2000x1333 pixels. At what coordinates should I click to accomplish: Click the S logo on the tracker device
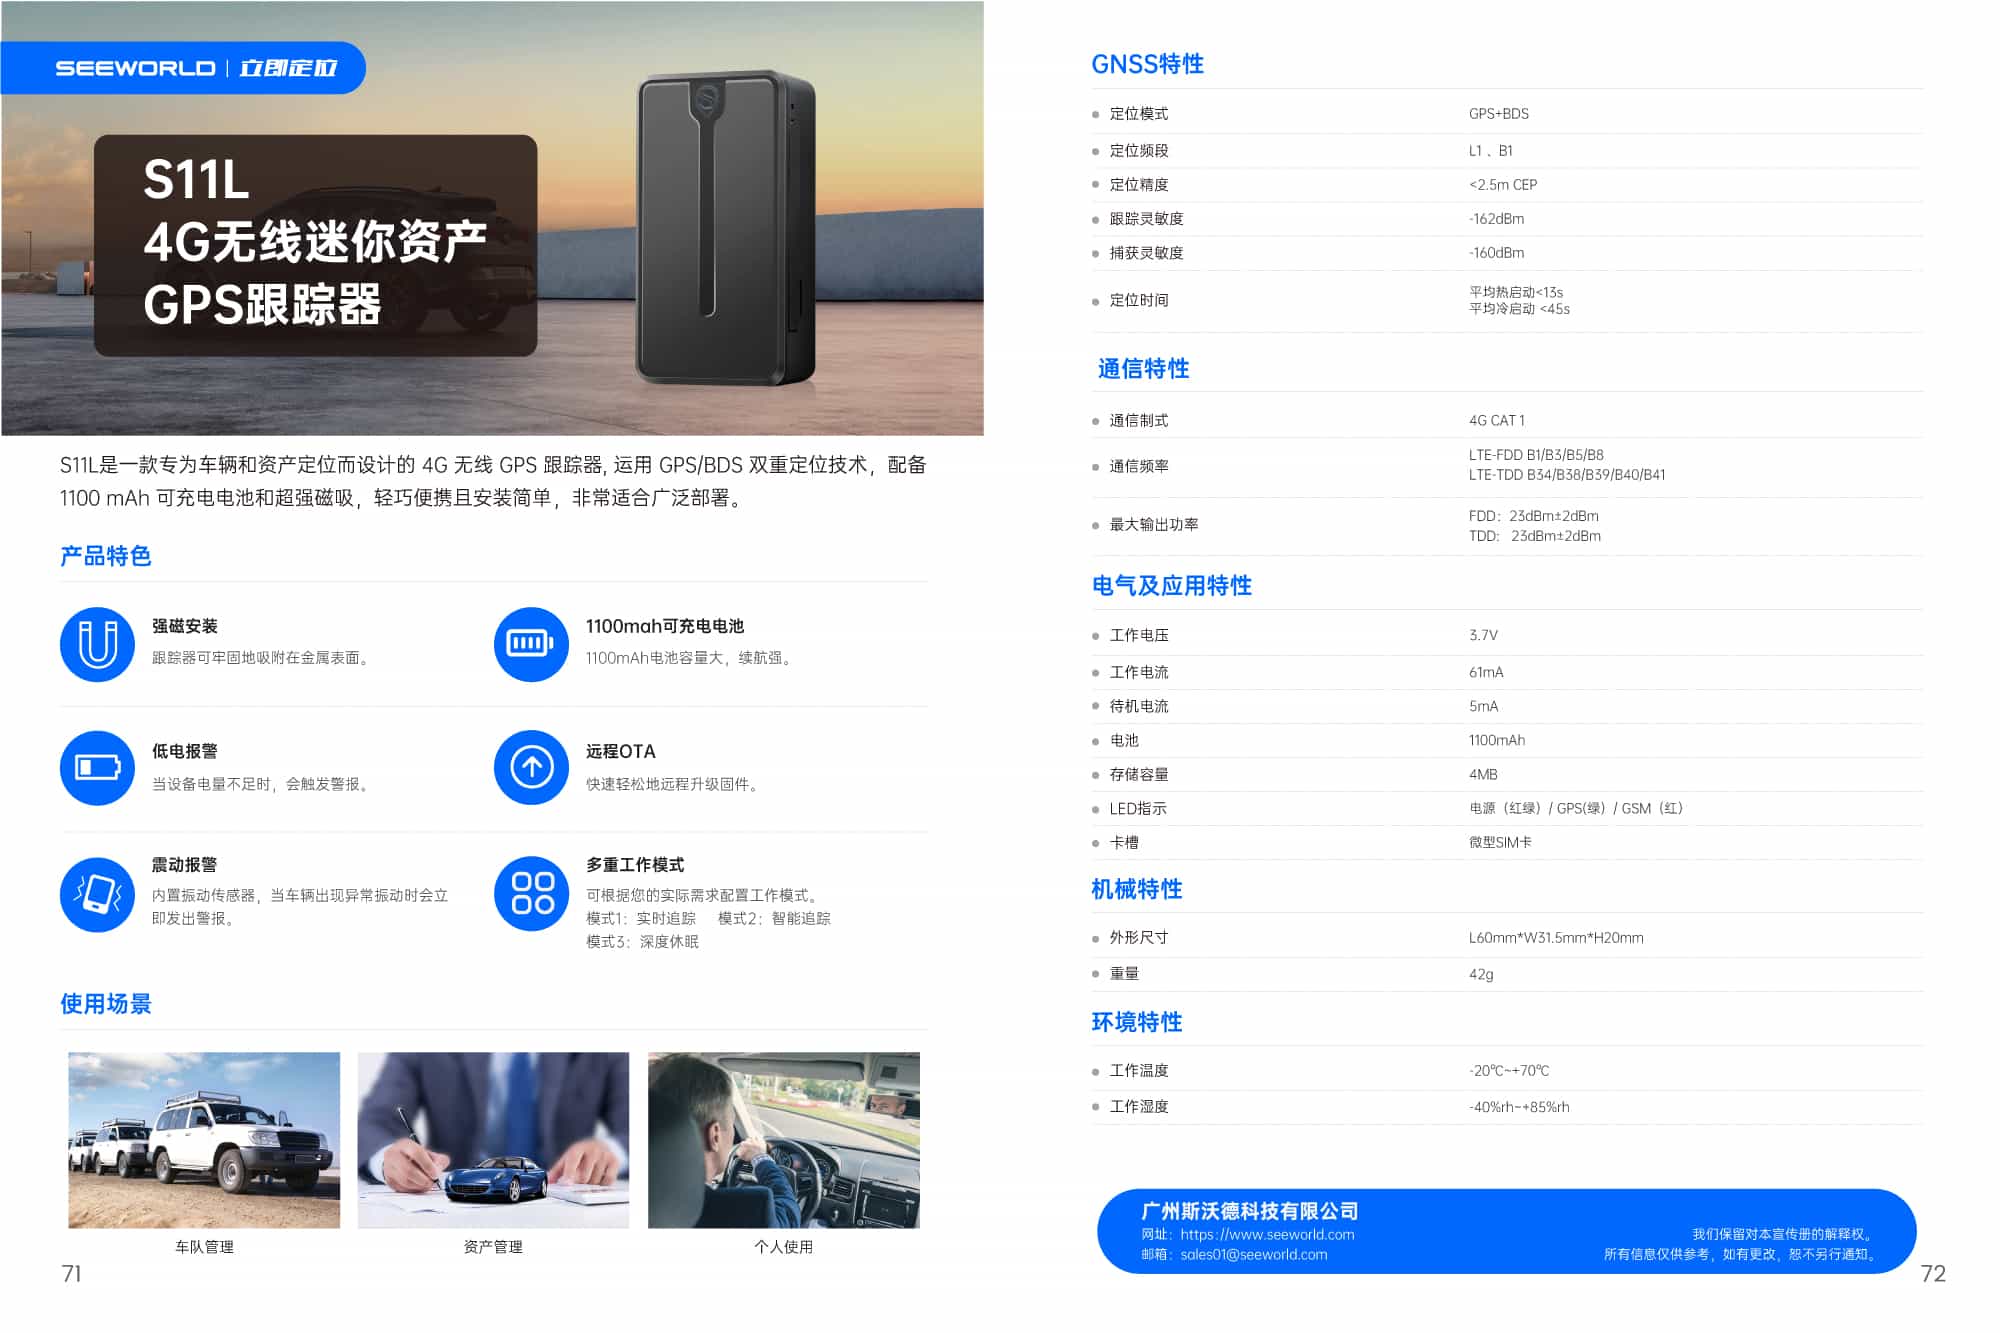(x=708, y=98)
